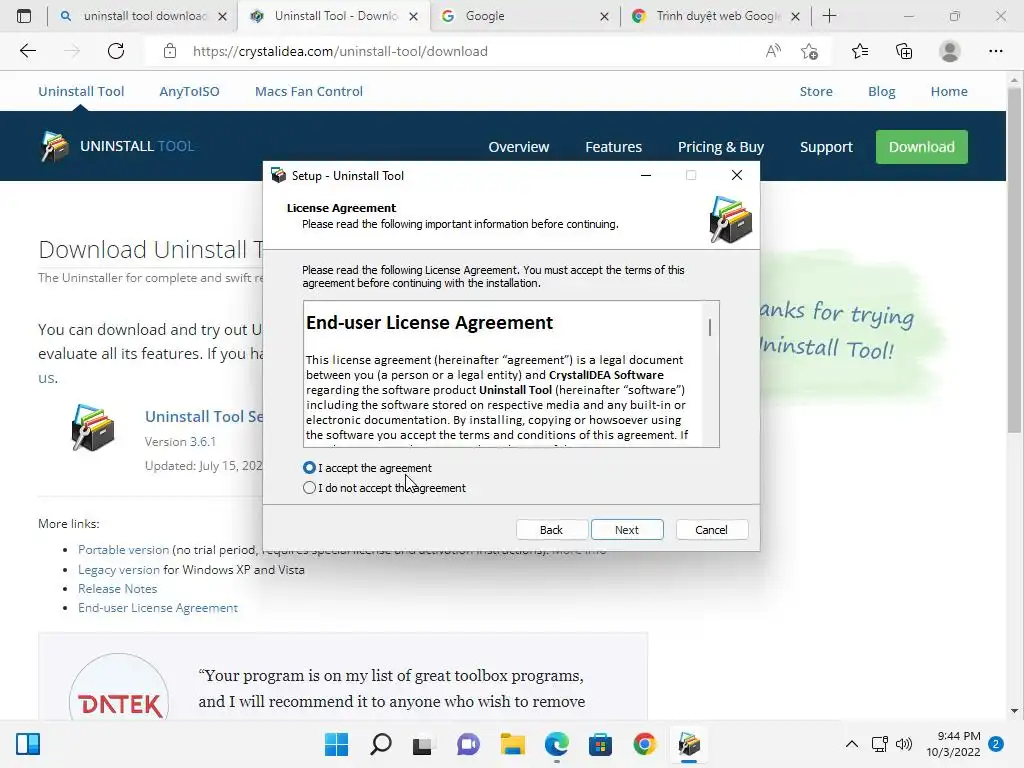
Task: Click the Uninstall Tool logo in header
Action: click(x=118, y=146)
